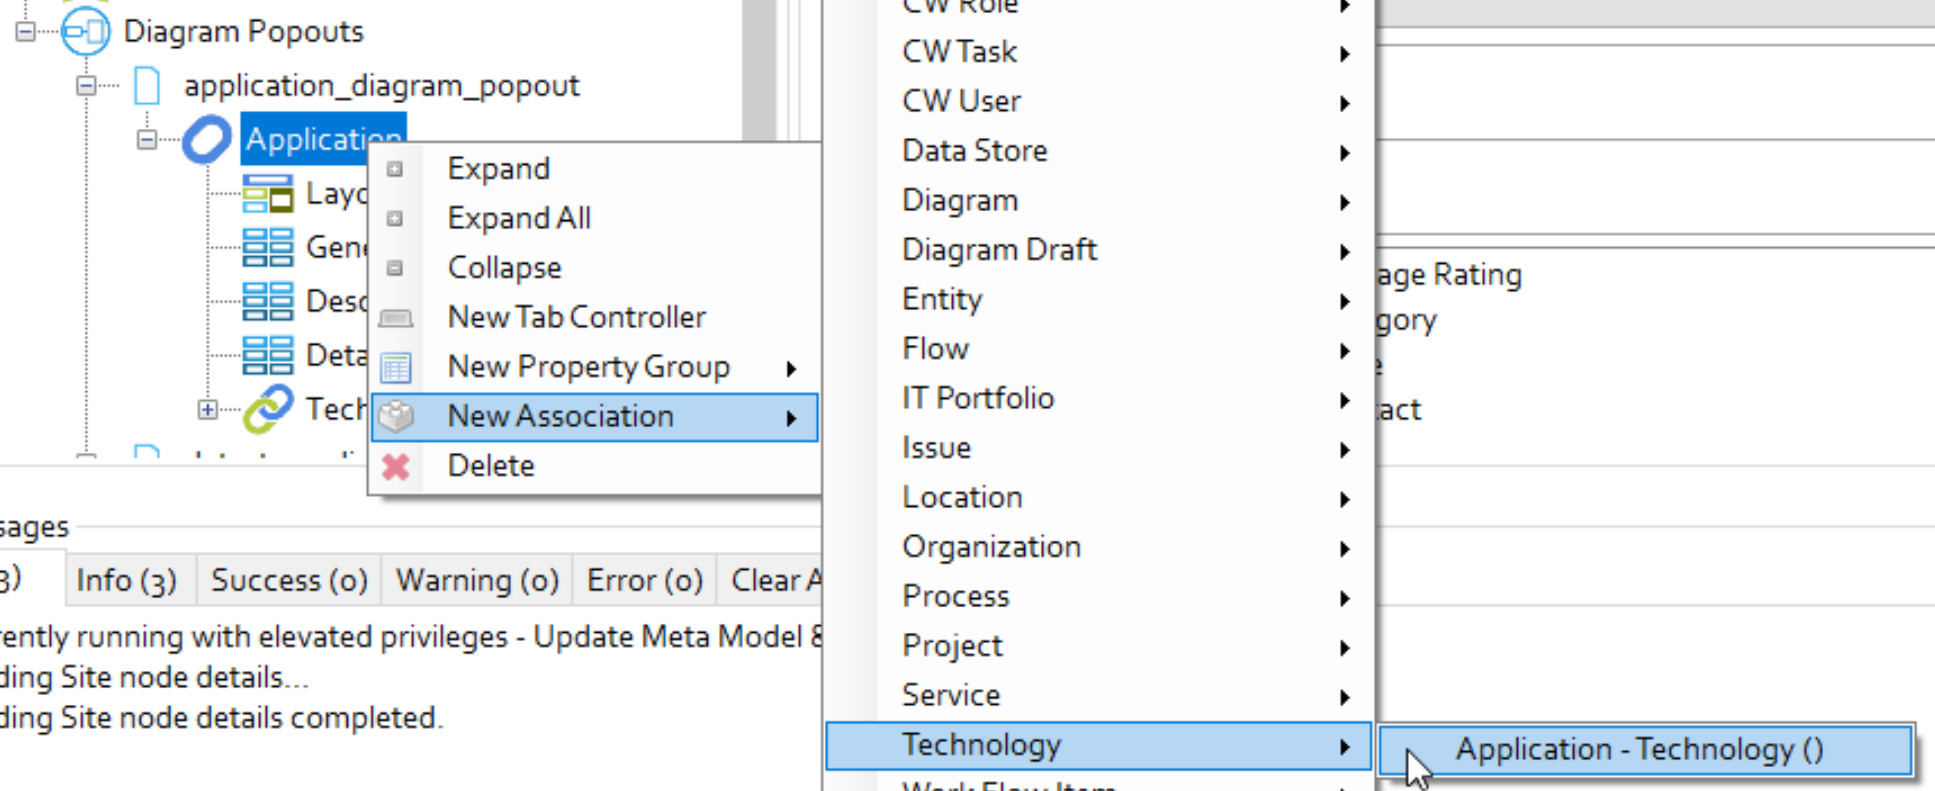Open the Organization submenu
This screenshot has width=1935, height=791.
(991, 547)
